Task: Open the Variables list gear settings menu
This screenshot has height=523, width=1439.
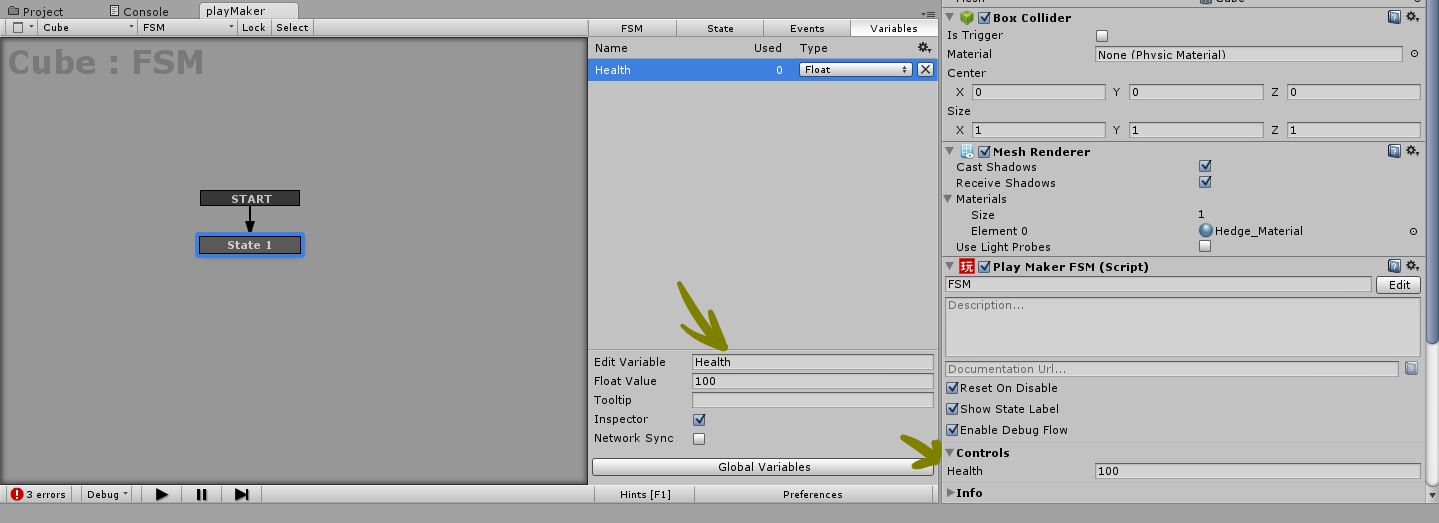Action: (924, 47)
